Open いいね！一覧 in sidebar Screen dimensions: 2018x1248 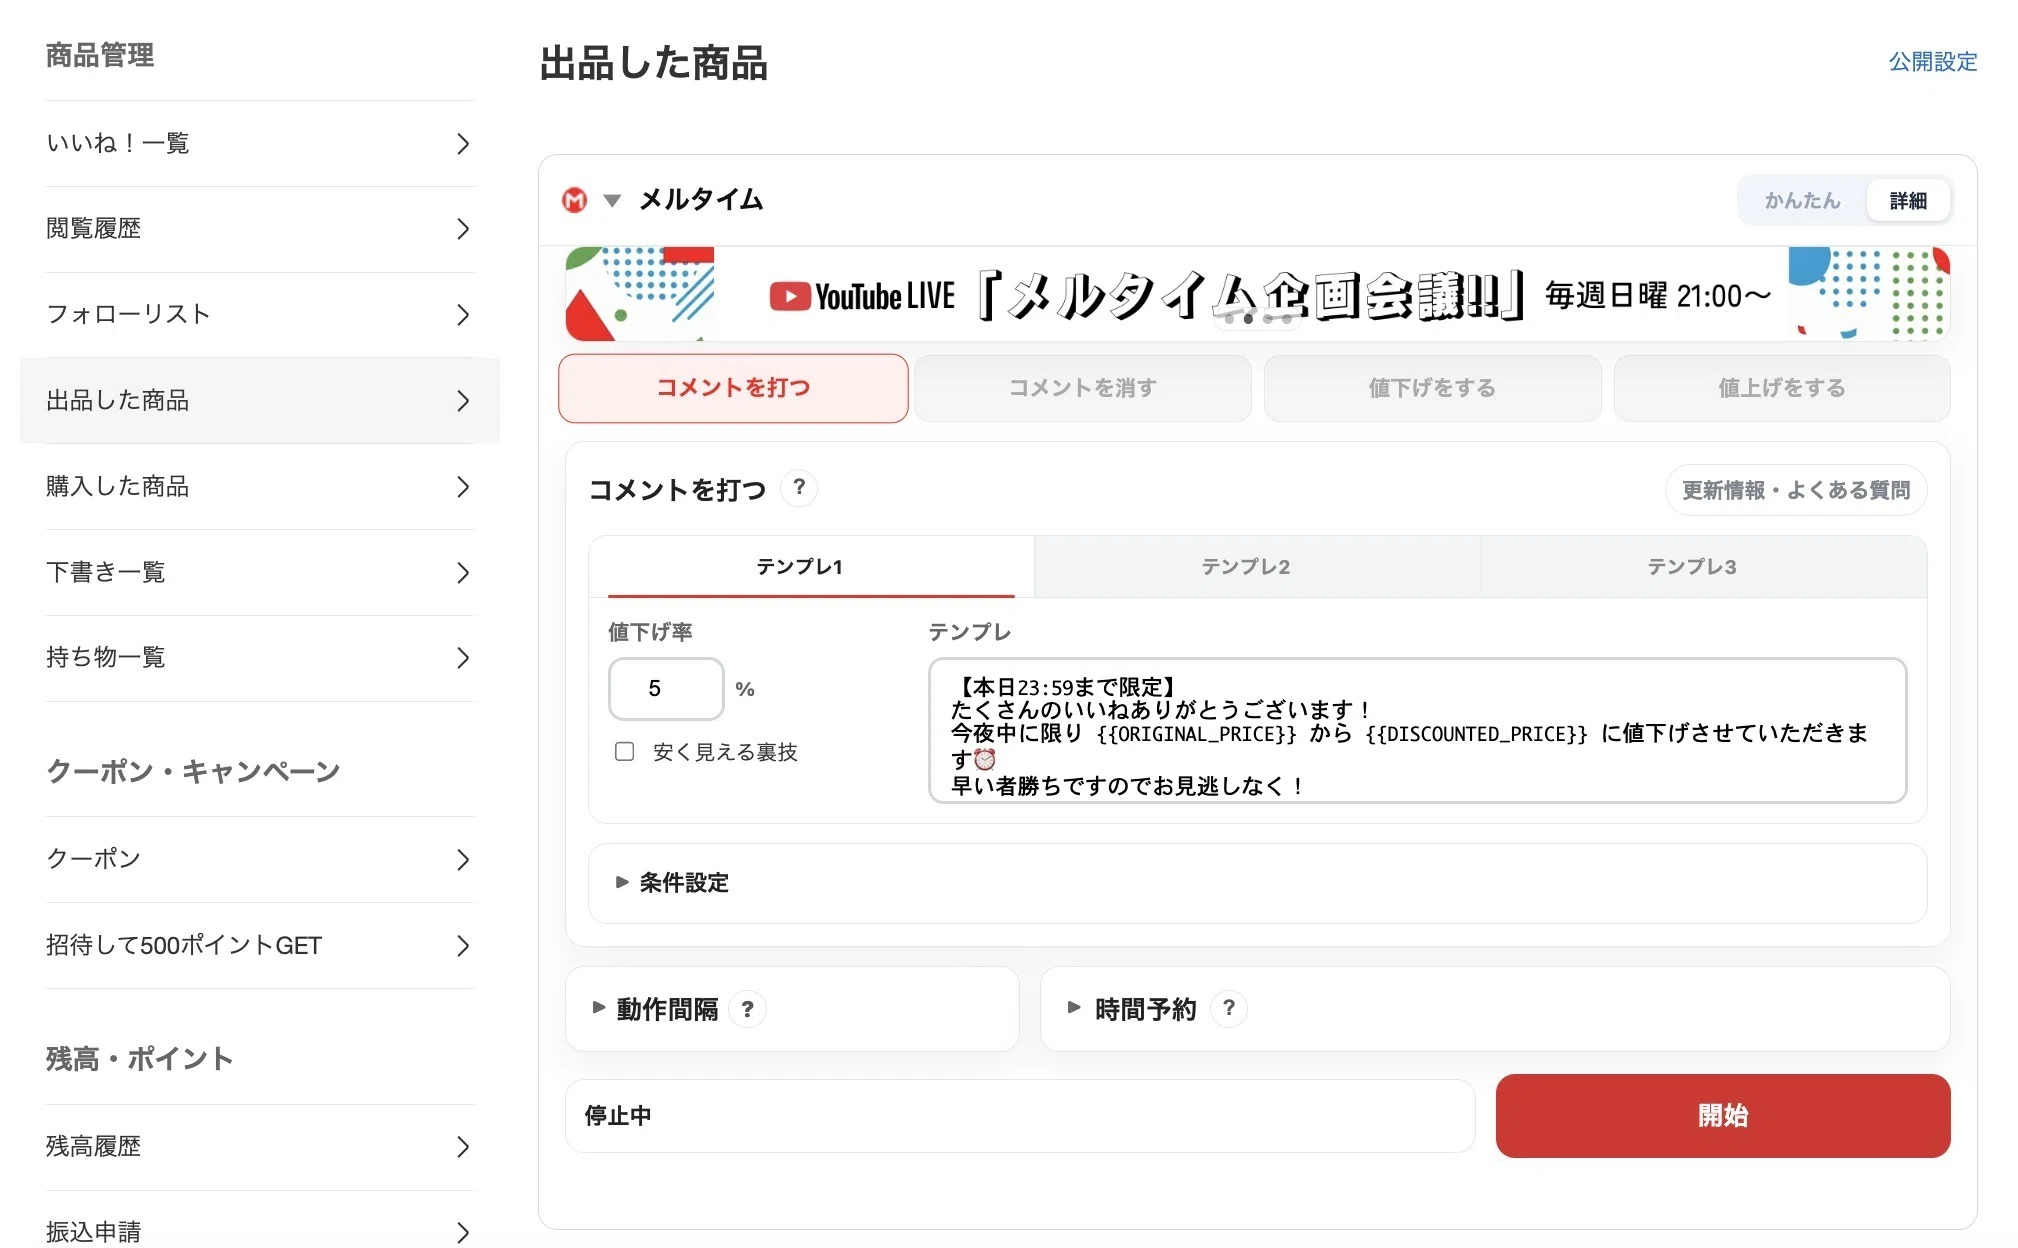coord(259,144)
